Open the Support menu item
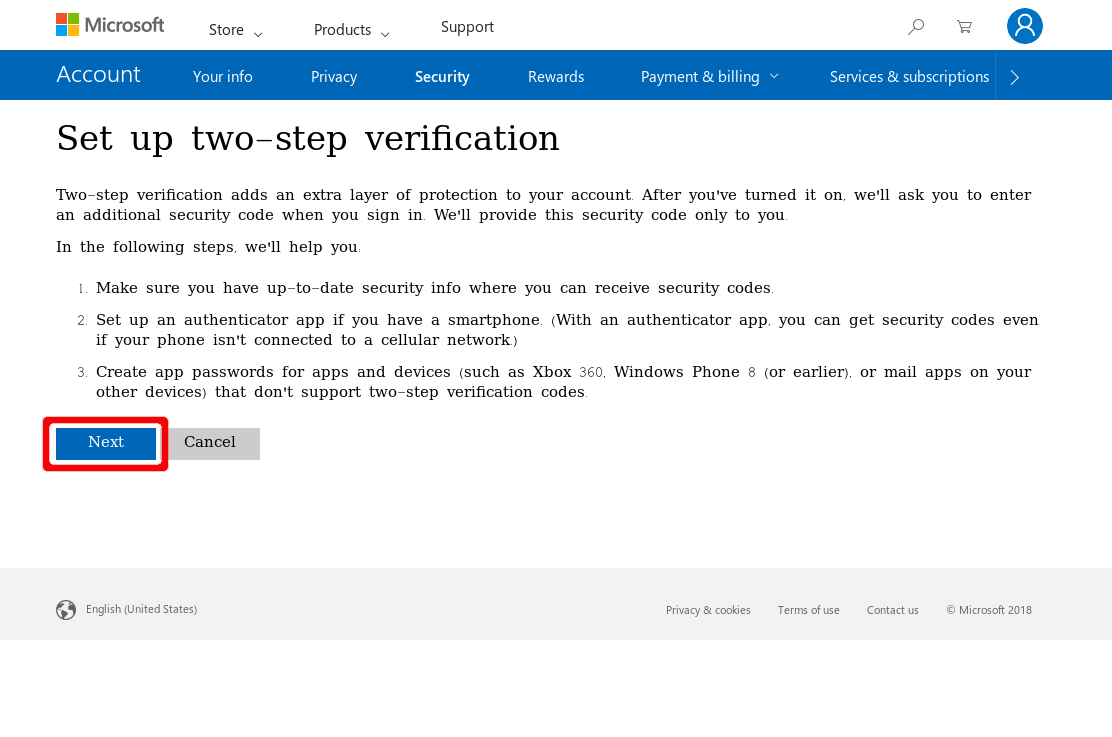 (x=467, y=27)
